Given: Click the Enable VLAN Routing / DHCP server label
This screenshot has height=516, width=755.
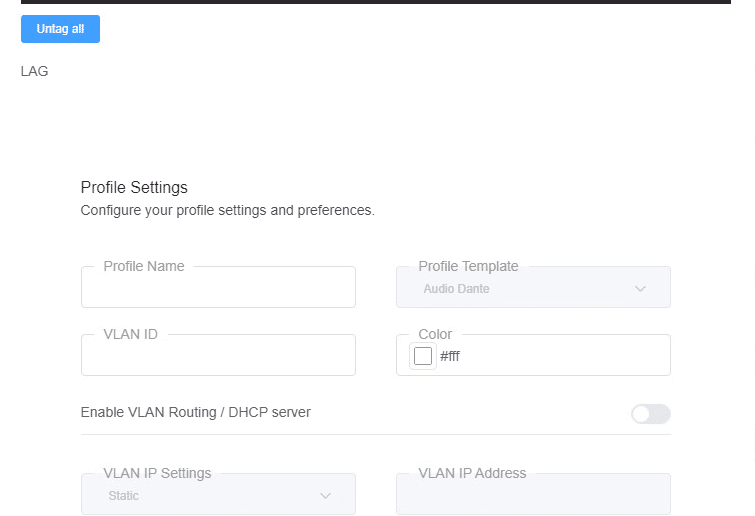Looking at the screenshot, I should 195,413.
